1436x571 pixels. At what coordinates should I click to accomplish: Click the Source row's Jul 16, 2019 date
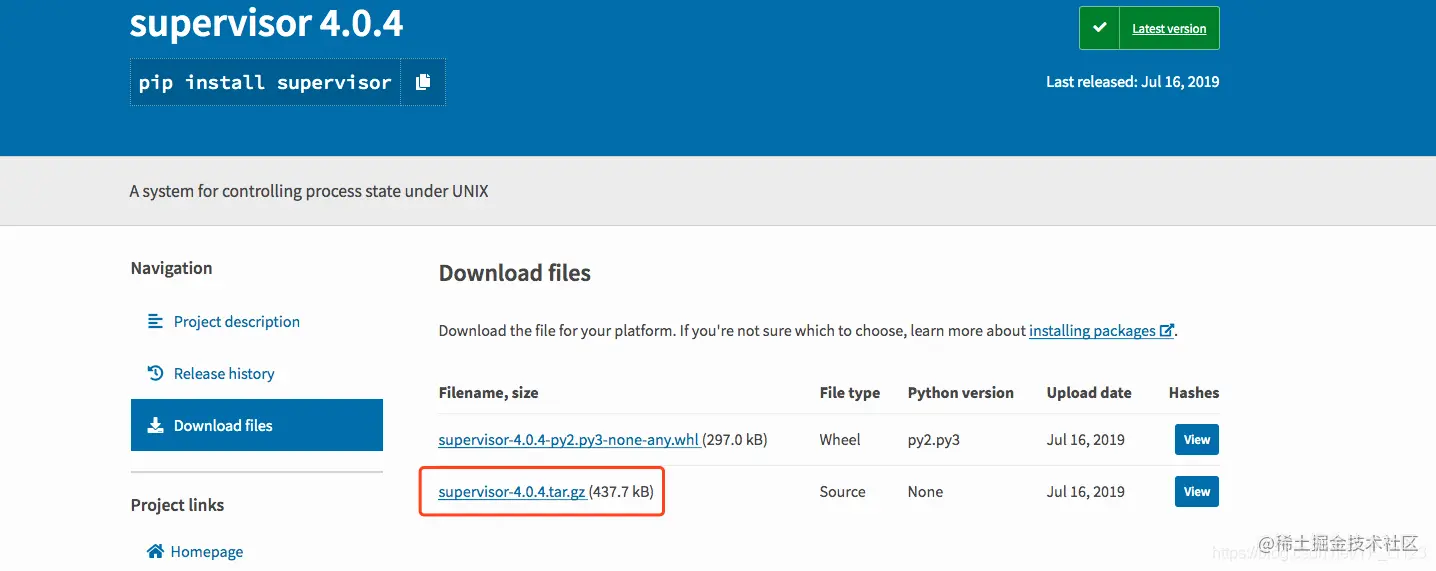[x=1086, y=491]
